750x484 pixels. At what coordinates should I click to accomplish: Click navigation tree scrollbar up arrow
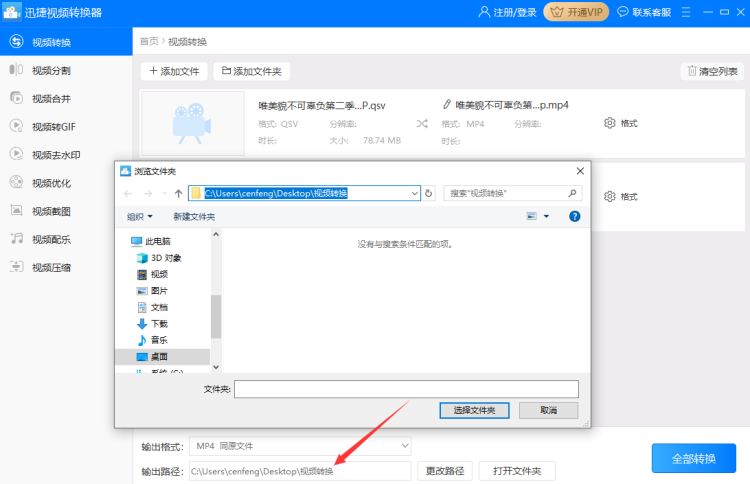216,234
